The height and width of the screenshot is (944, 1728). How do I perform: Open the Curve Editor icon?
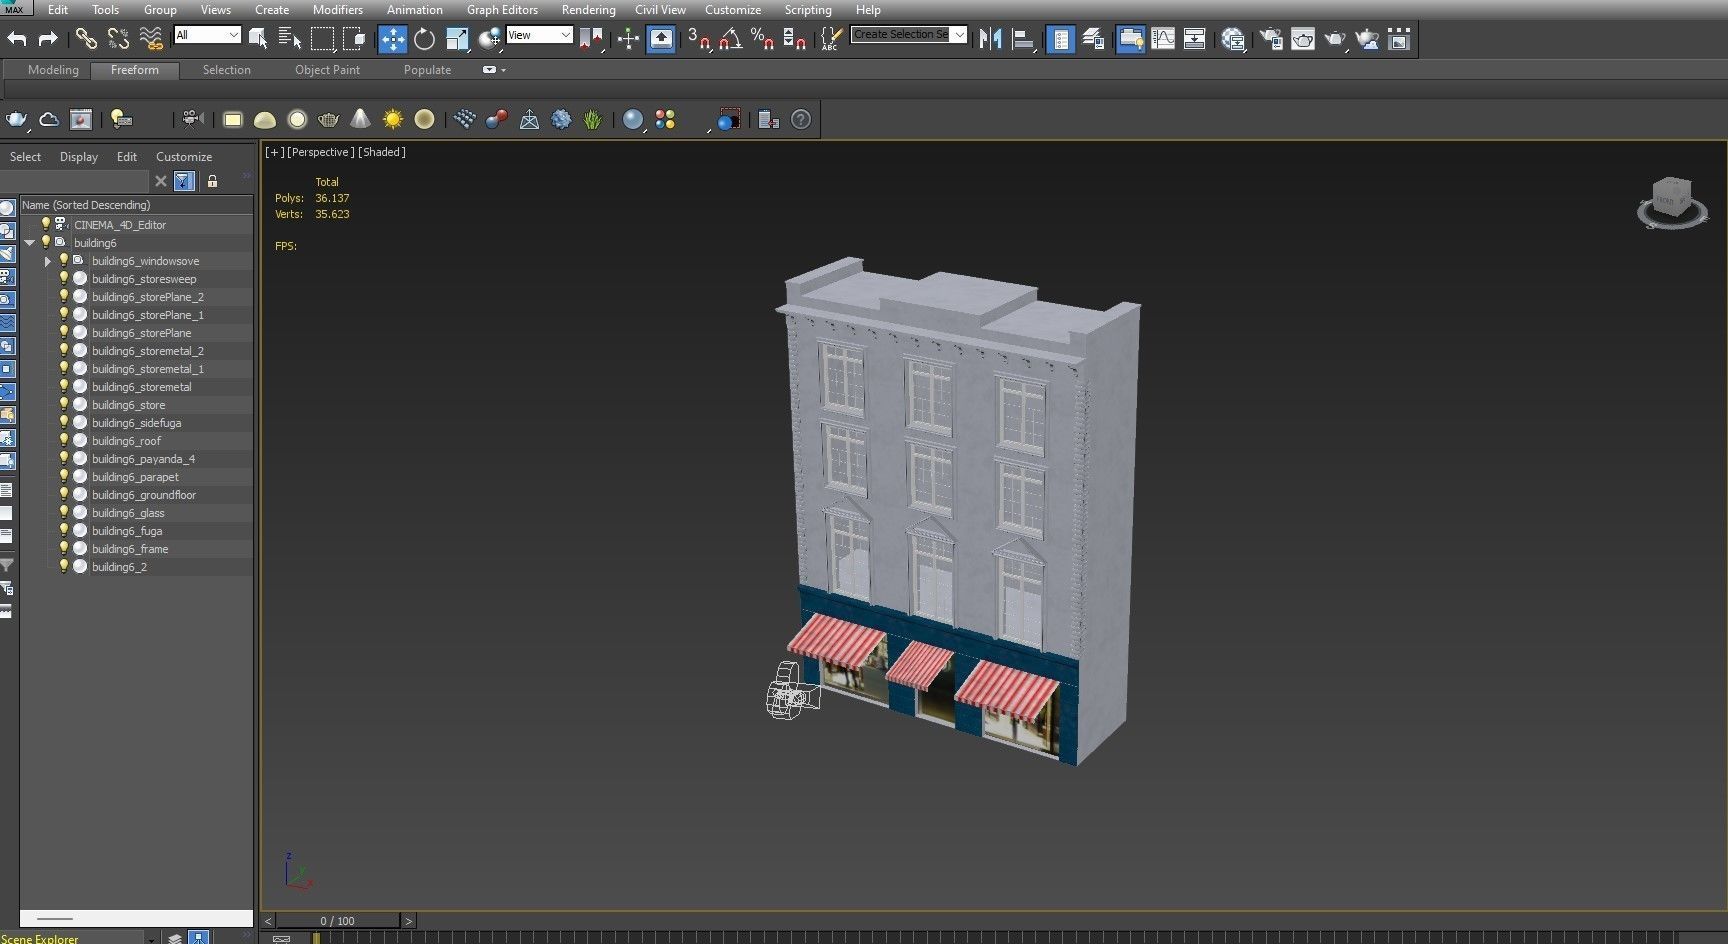(1163, 39)
